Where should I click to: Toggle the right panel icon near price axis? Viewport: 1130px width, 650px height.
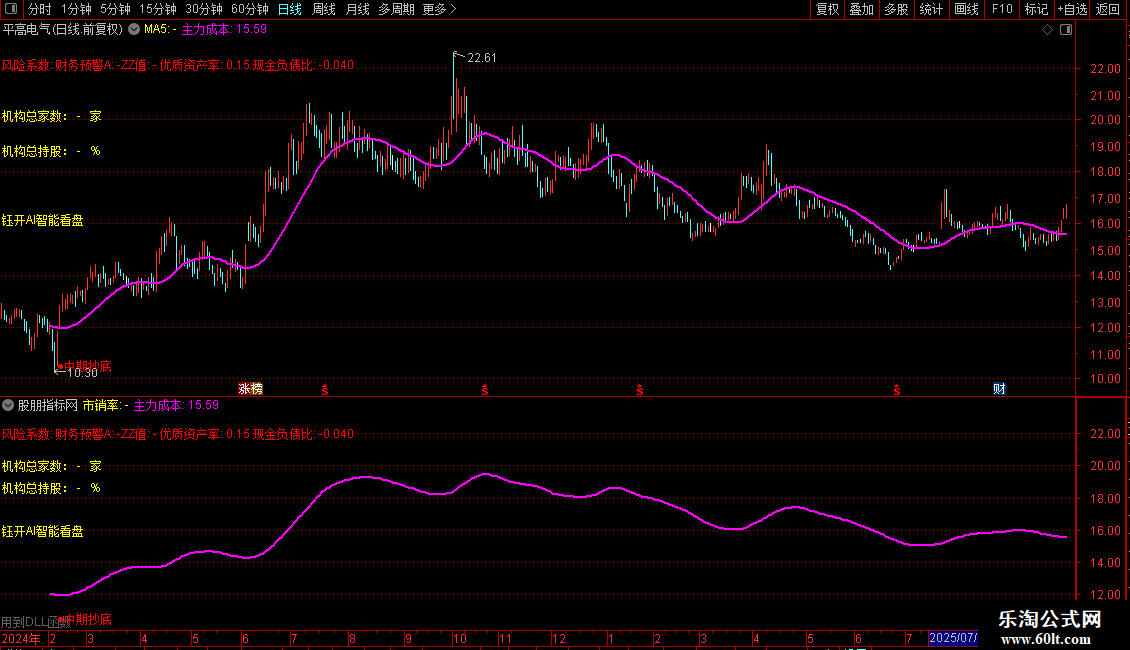(1067, 30)
